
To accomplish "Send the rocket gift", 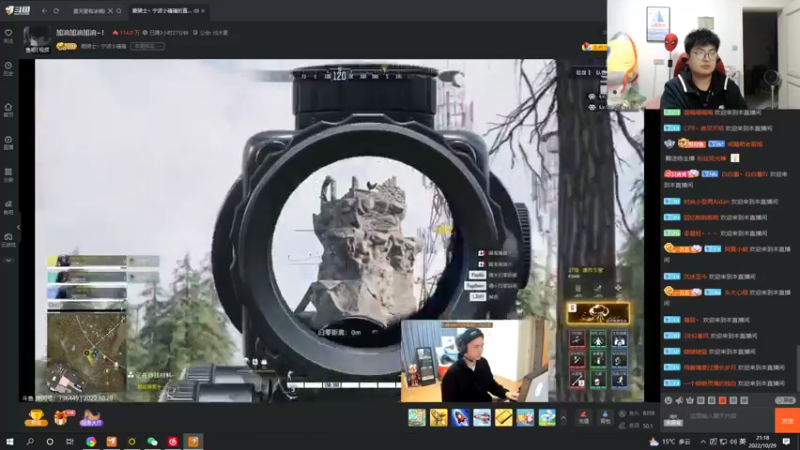I will pos(460,417).
